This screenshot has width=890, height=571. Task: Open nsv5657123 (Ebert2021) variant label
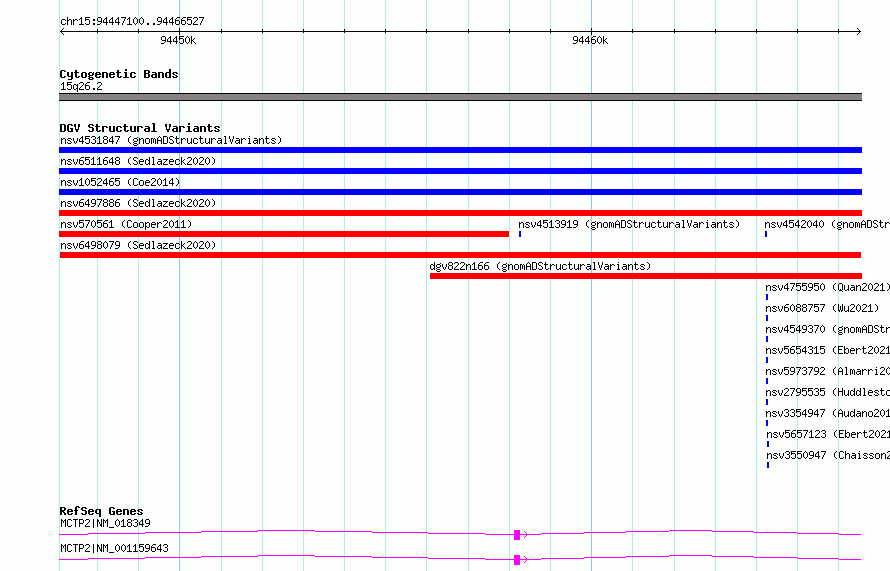click(x=828, y=434)
